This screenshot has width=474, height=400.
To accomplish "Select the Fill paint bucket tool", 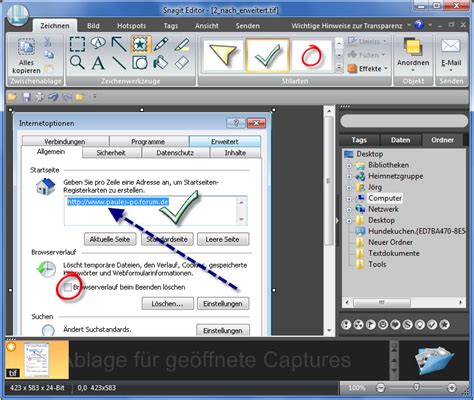I will click(161, 63).
